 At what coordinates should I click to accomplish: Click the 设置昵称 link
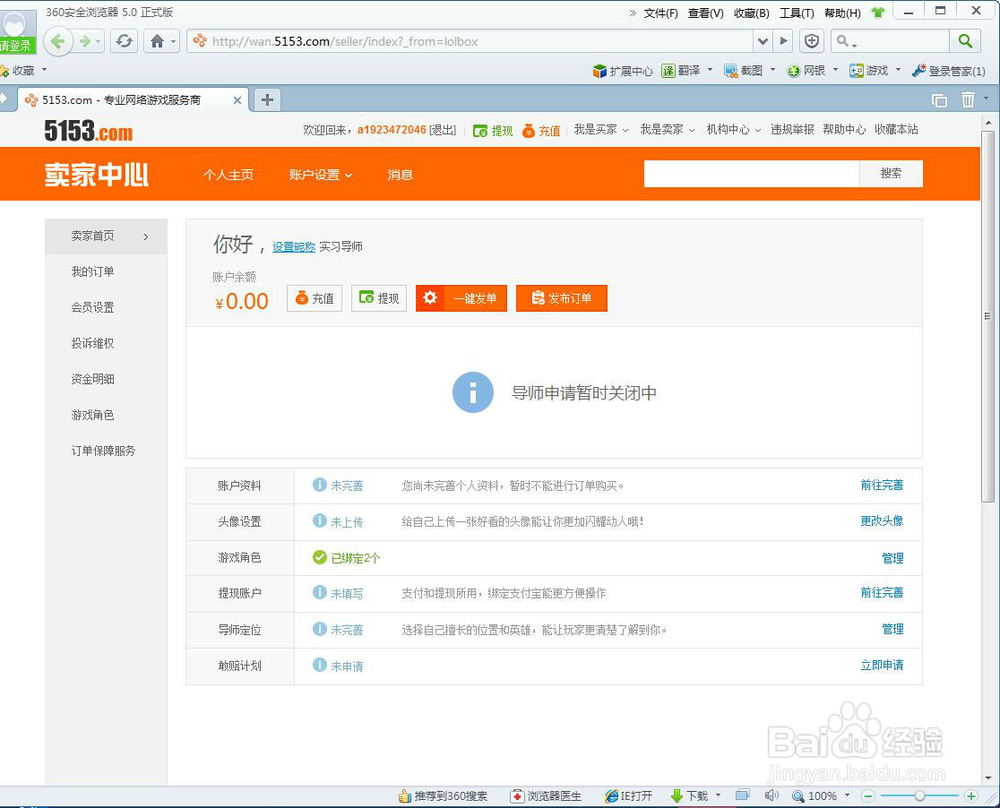tap(294, 247)
